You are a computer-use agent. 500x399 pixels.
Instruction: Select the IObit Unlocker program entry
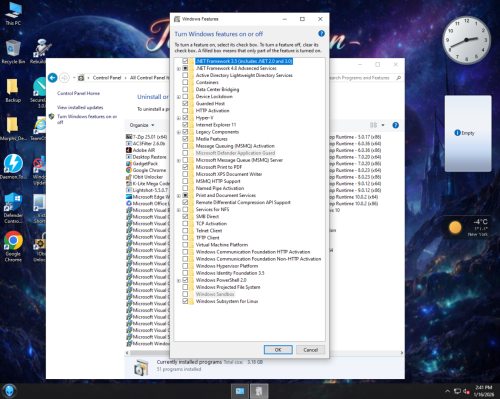[144, 177]
